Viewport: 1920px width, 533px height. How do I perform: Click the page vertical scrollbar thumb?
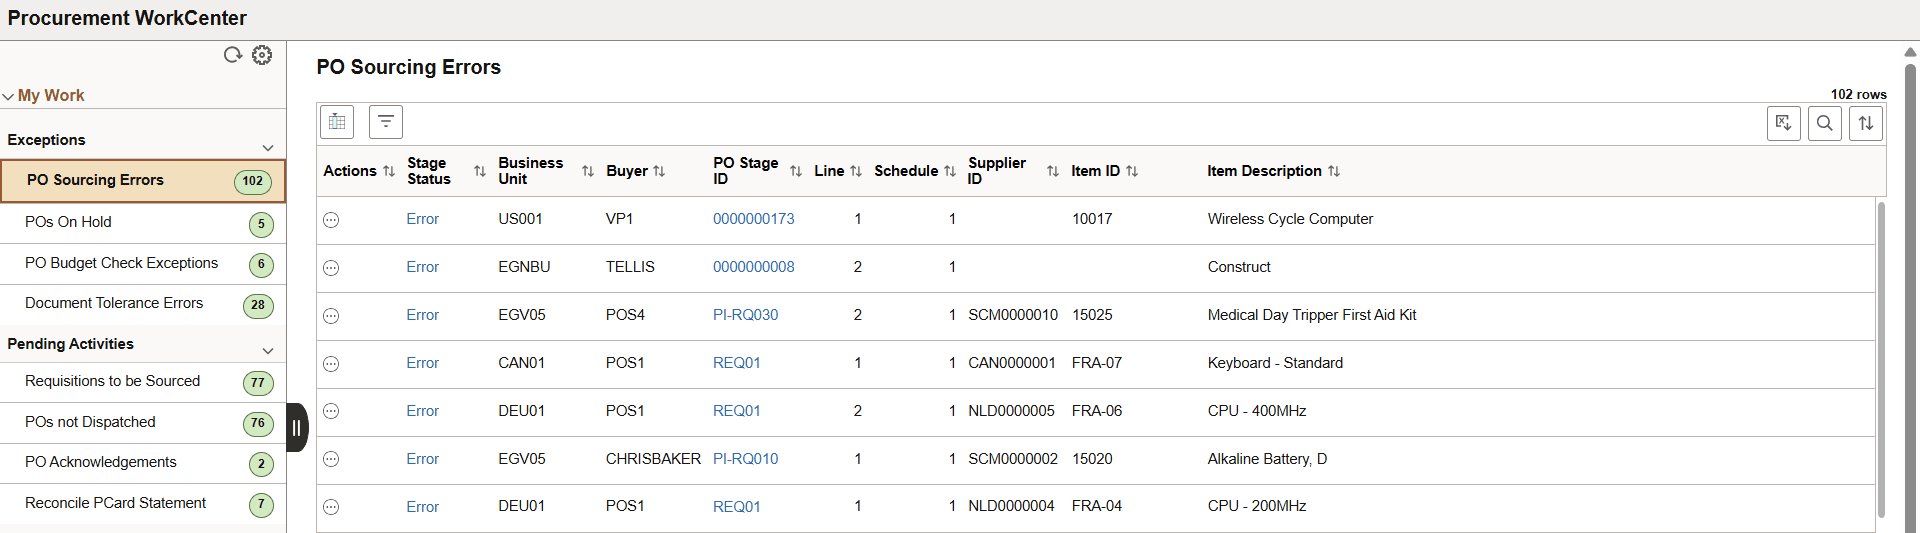tap(1911, 298)
